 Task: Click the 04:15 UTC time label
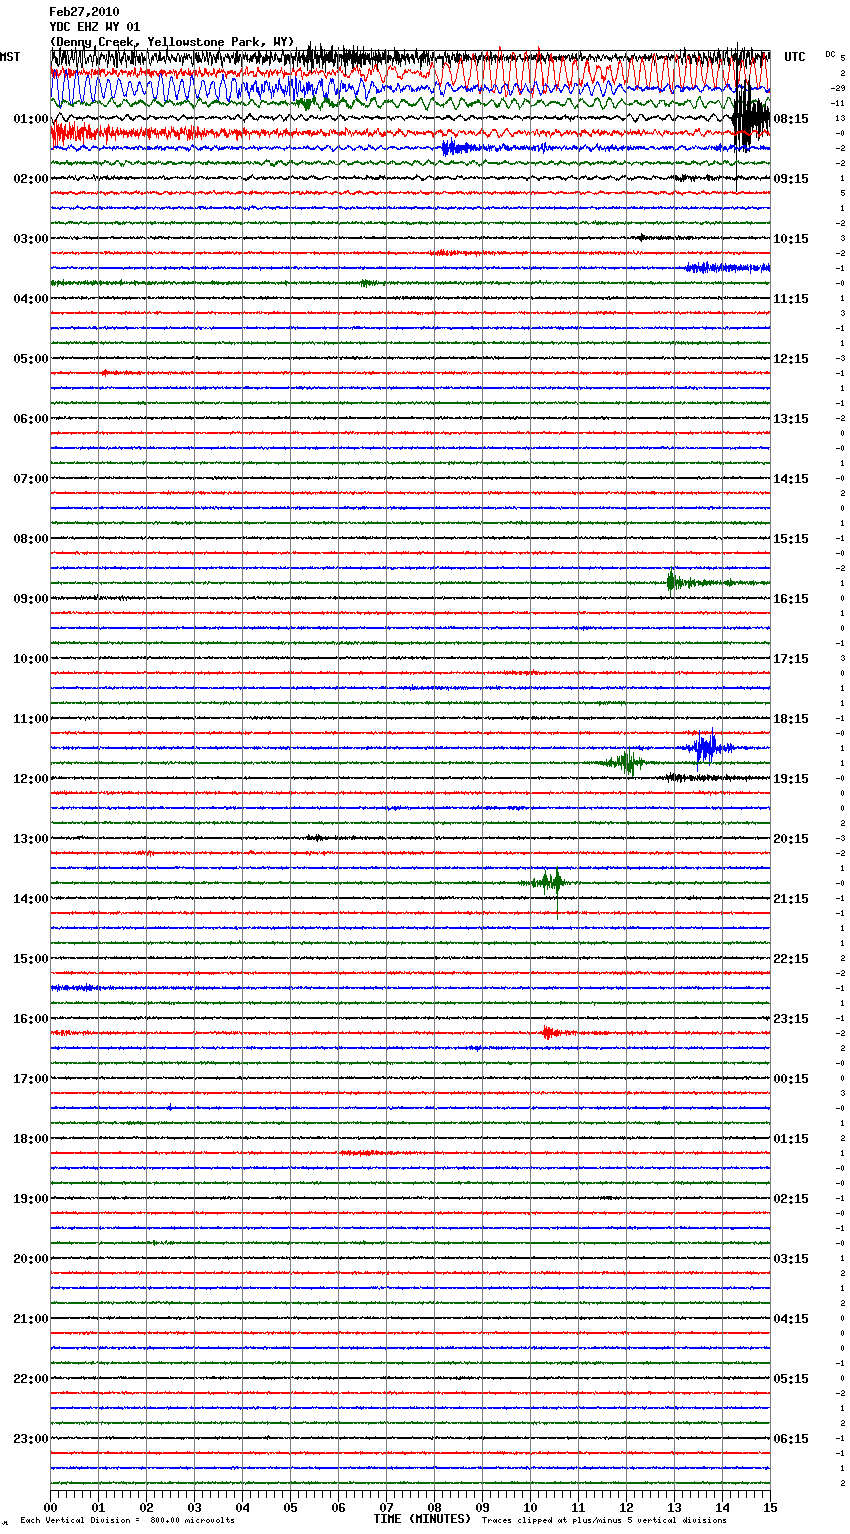(x=791, y=1319)
